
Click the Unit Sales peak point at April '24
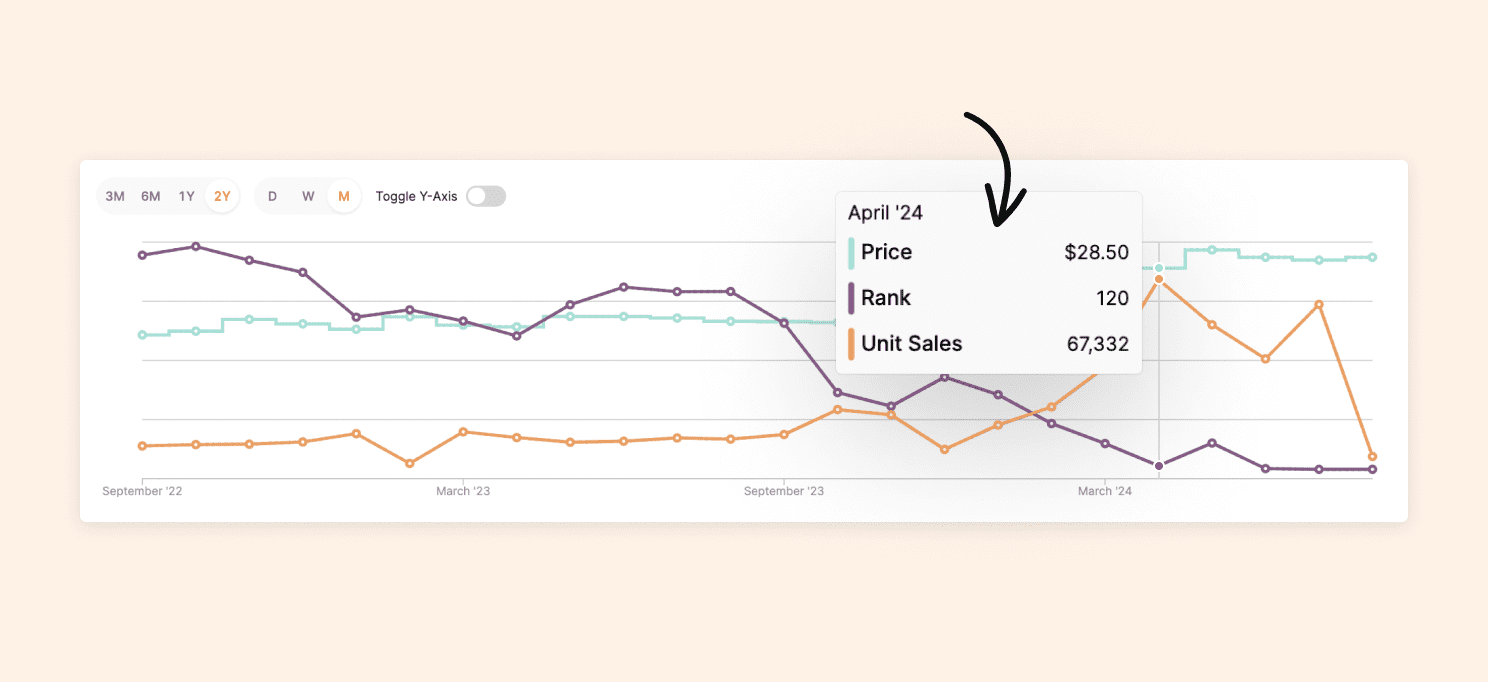pyautogui.click(x=1159, y=279)
